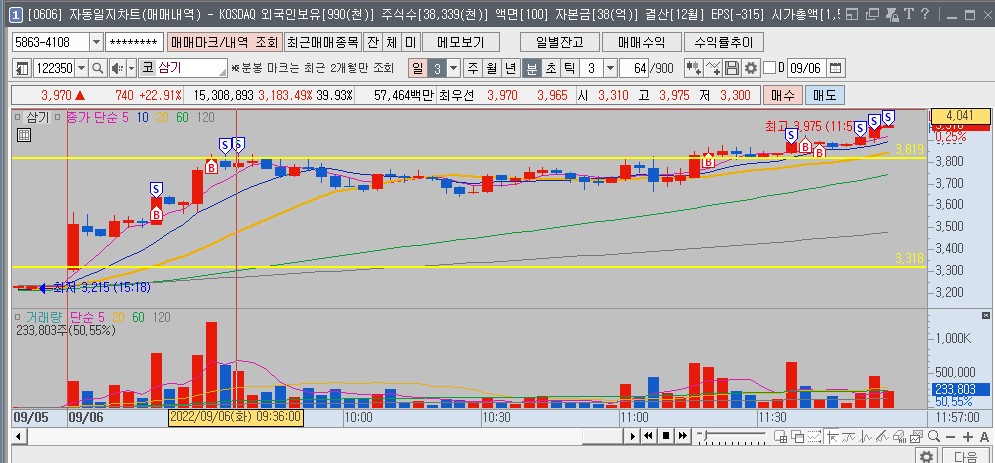Viewport: 995px width, 463px height.
Task: Click the add-line-indicator toolbar icon
Action: pos(713,68)
